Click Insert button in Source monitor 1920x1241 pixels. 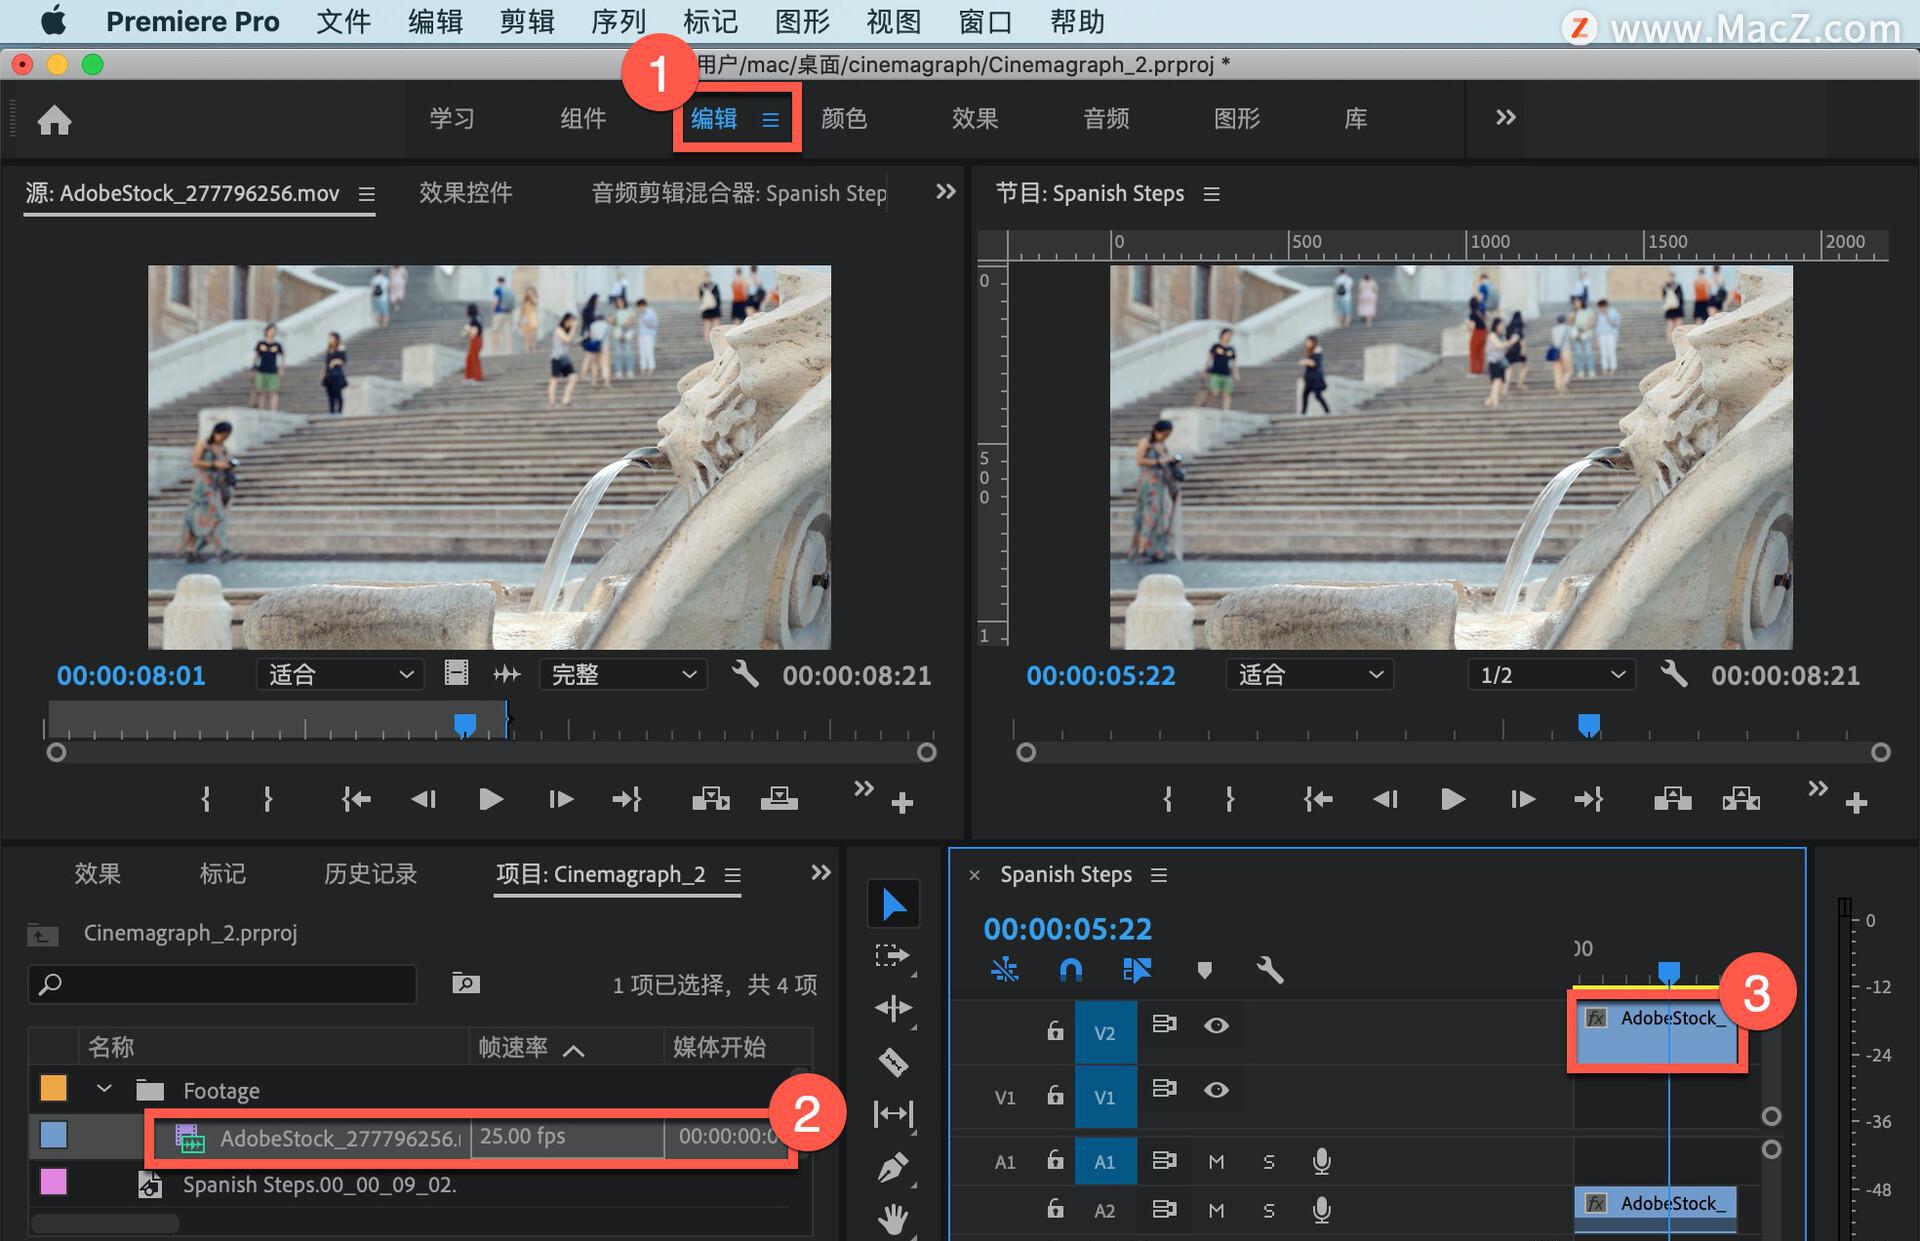click(711, 799)
